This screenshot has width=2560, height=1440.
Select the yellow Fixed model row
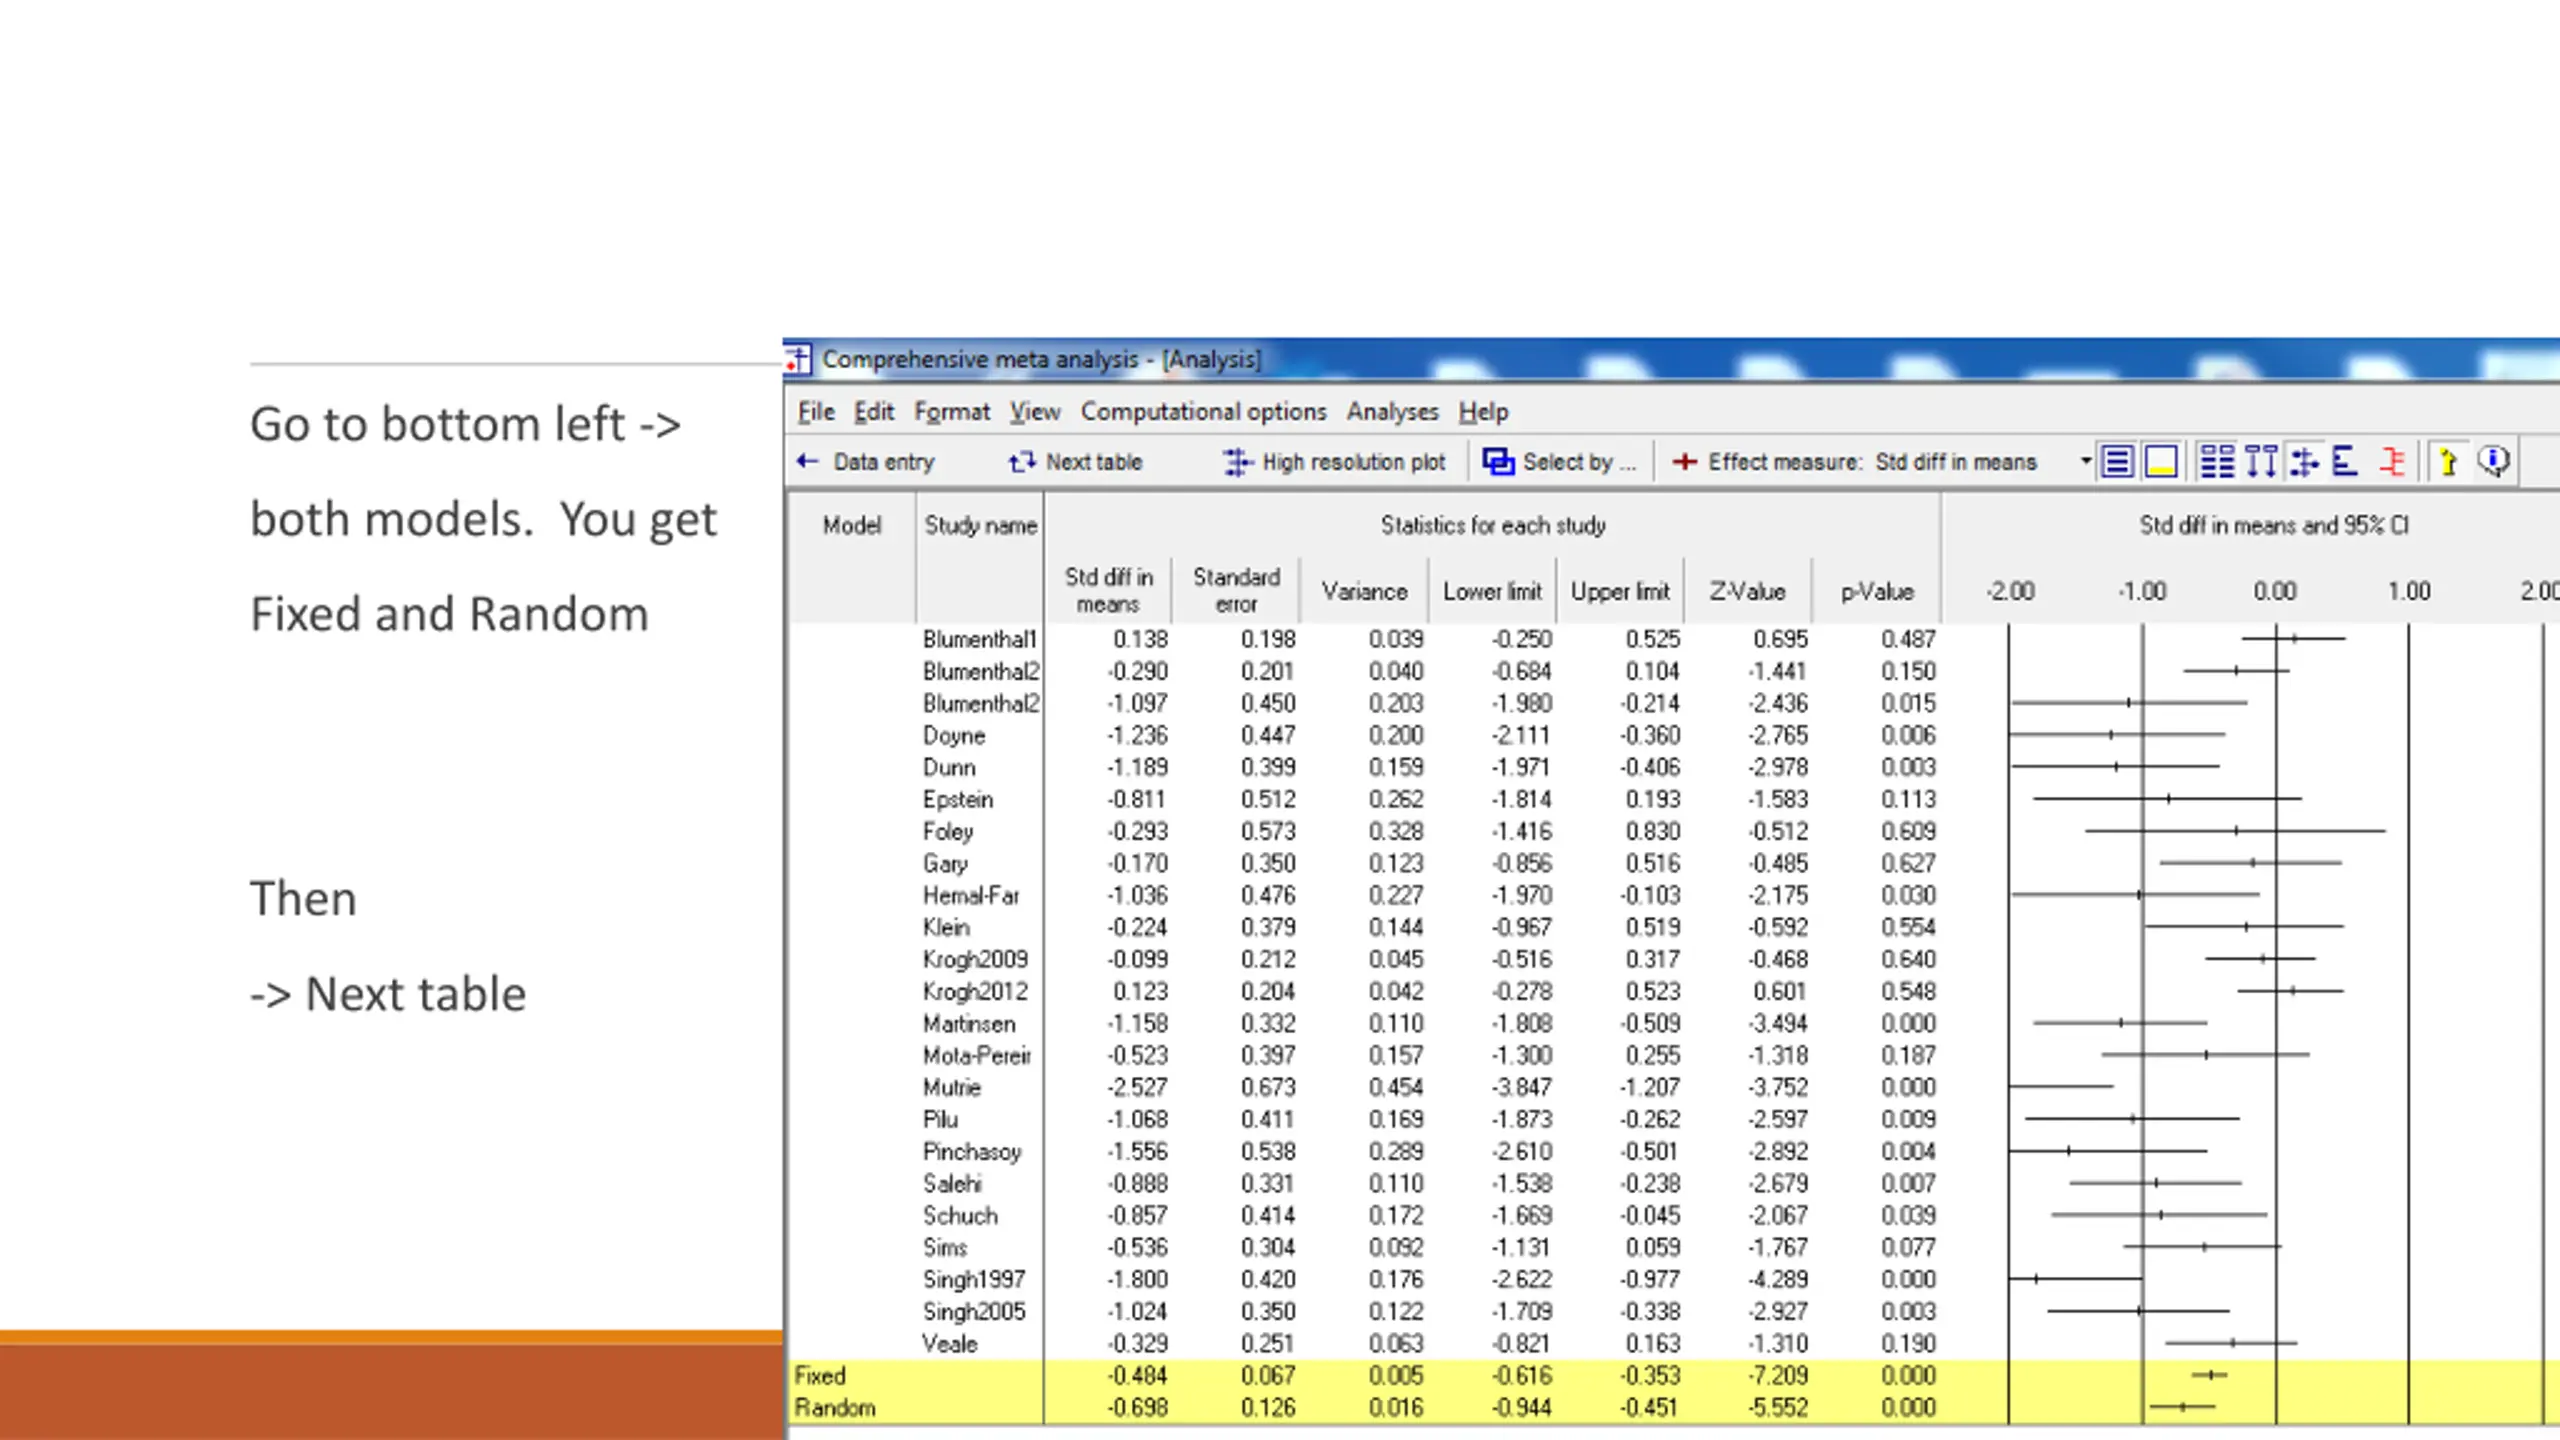coord(1670,1376)
